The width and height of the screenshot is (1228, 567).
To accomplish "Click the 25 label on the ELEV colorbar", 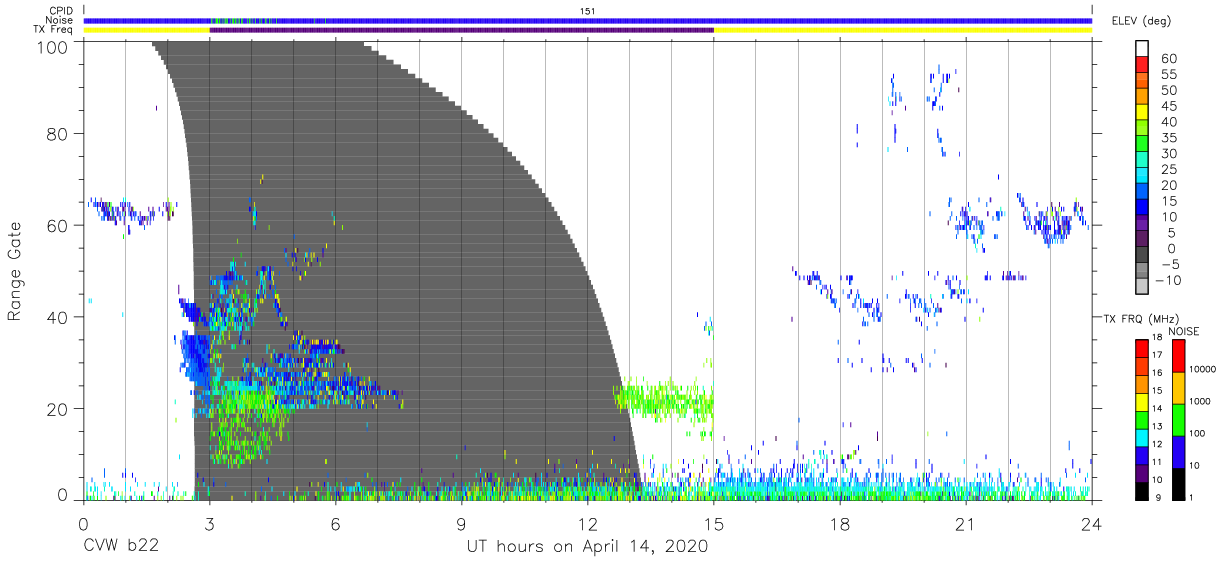I will (1168, 170).
